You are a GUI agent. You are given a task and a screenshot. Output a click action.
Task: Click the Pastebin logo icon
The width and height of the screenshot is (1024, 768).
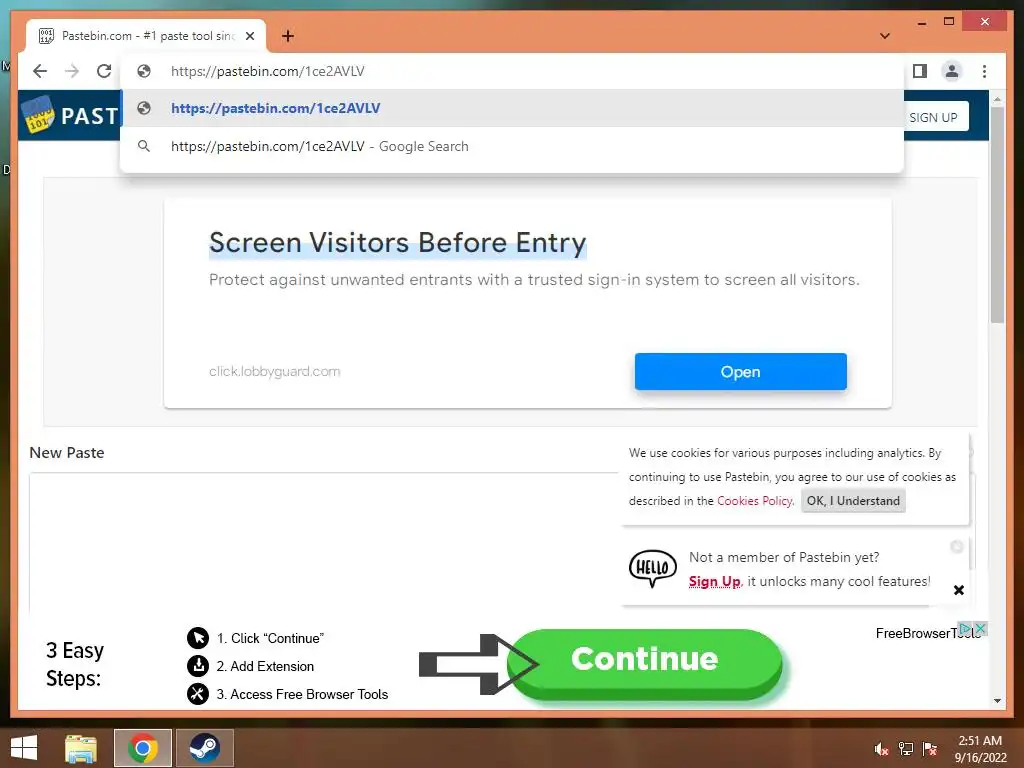(x=38, y=115)
